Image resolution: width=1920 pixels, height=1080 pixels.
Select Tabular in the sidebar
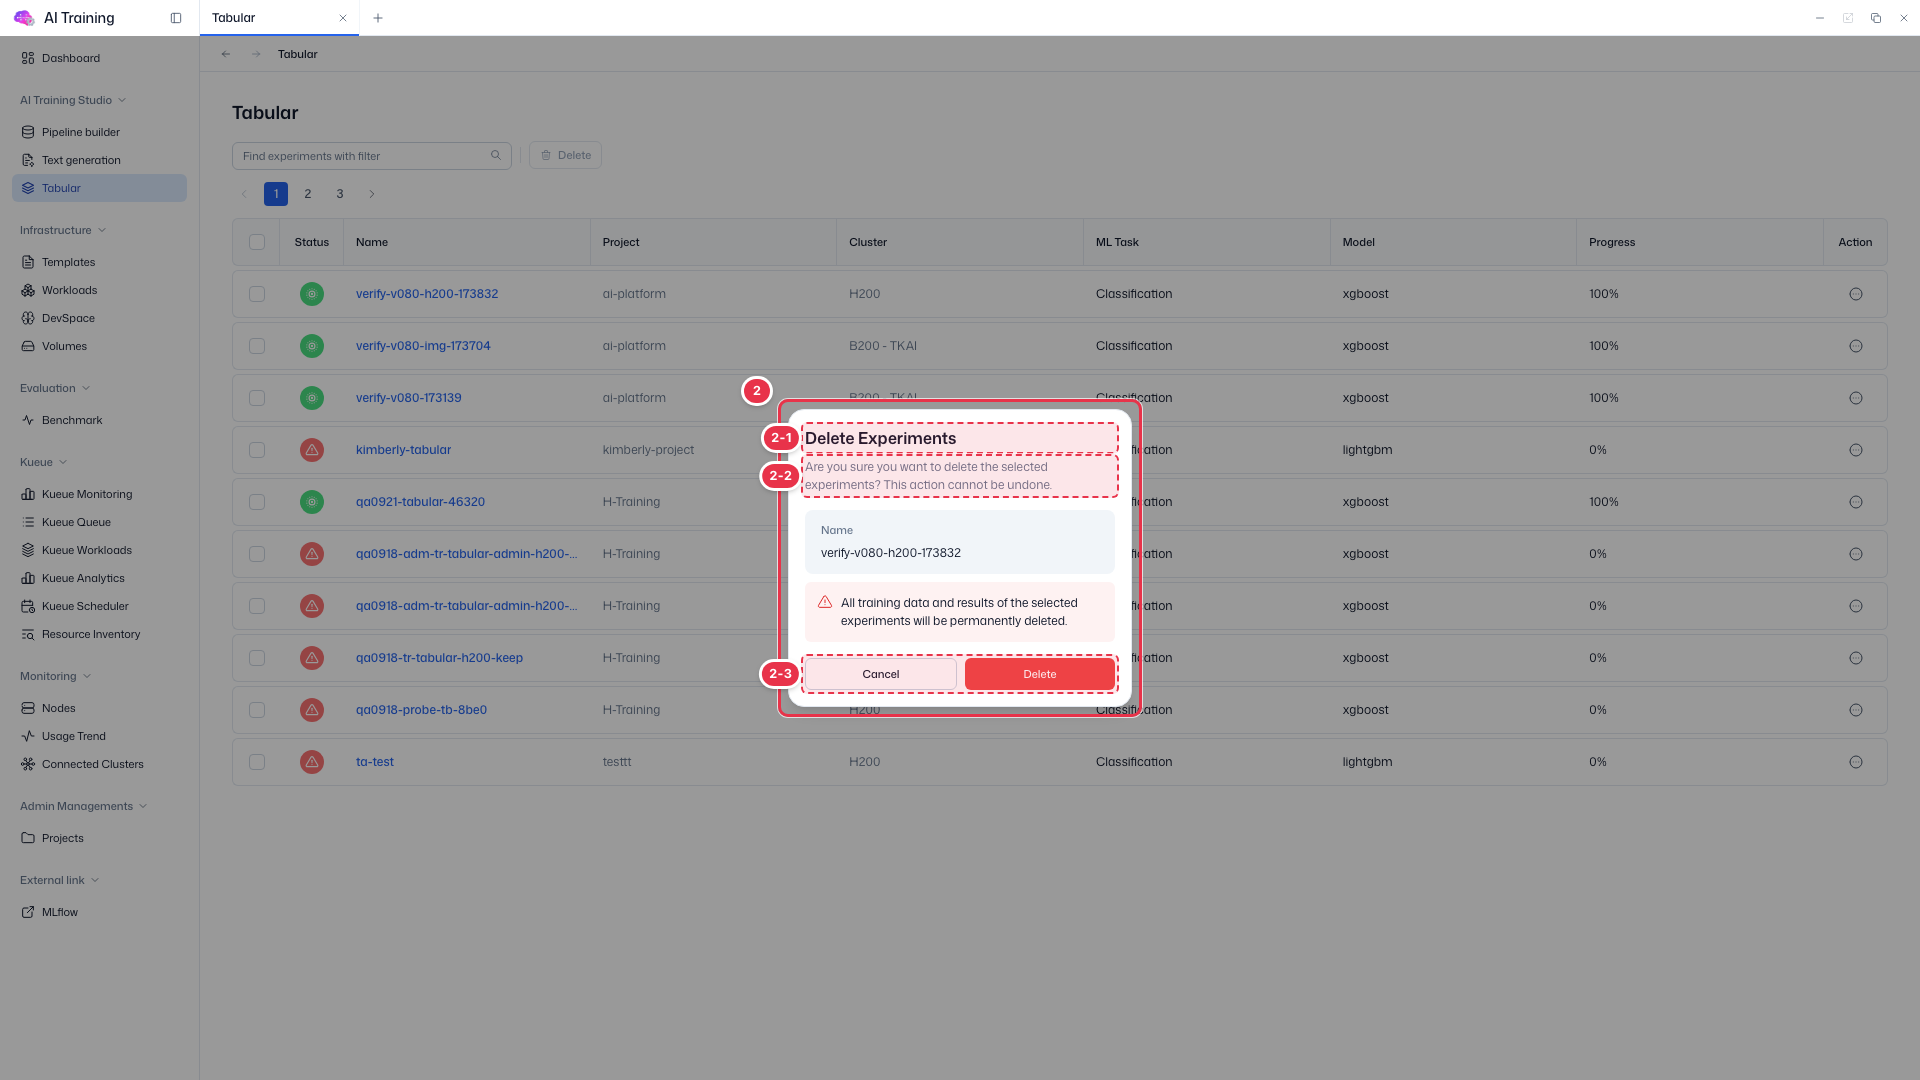pyautogui.click(x=99, y=188)
